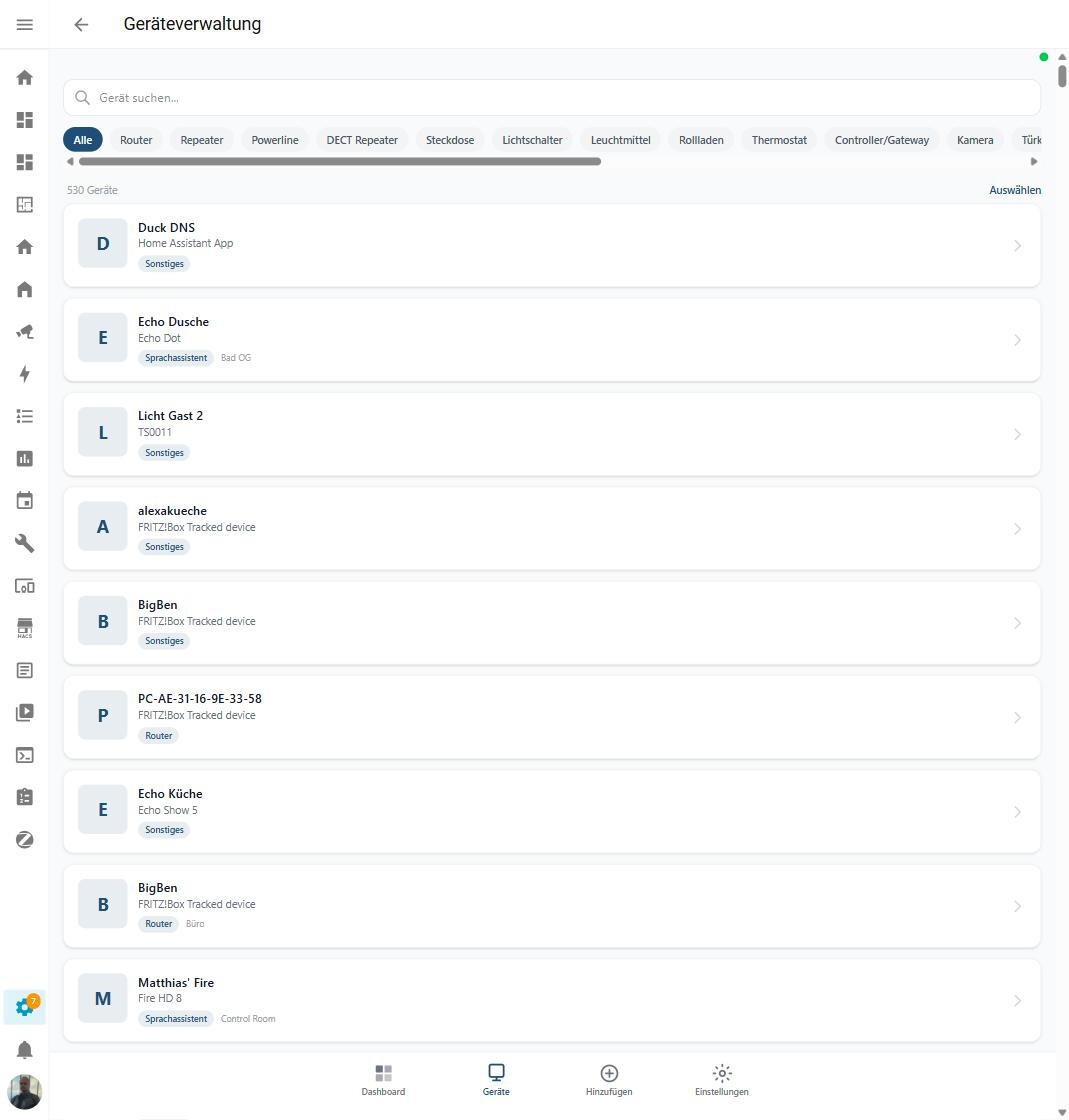Expand the Duck DNS row chevron
The image size is (1069, 1120).
click(1017, 246)
